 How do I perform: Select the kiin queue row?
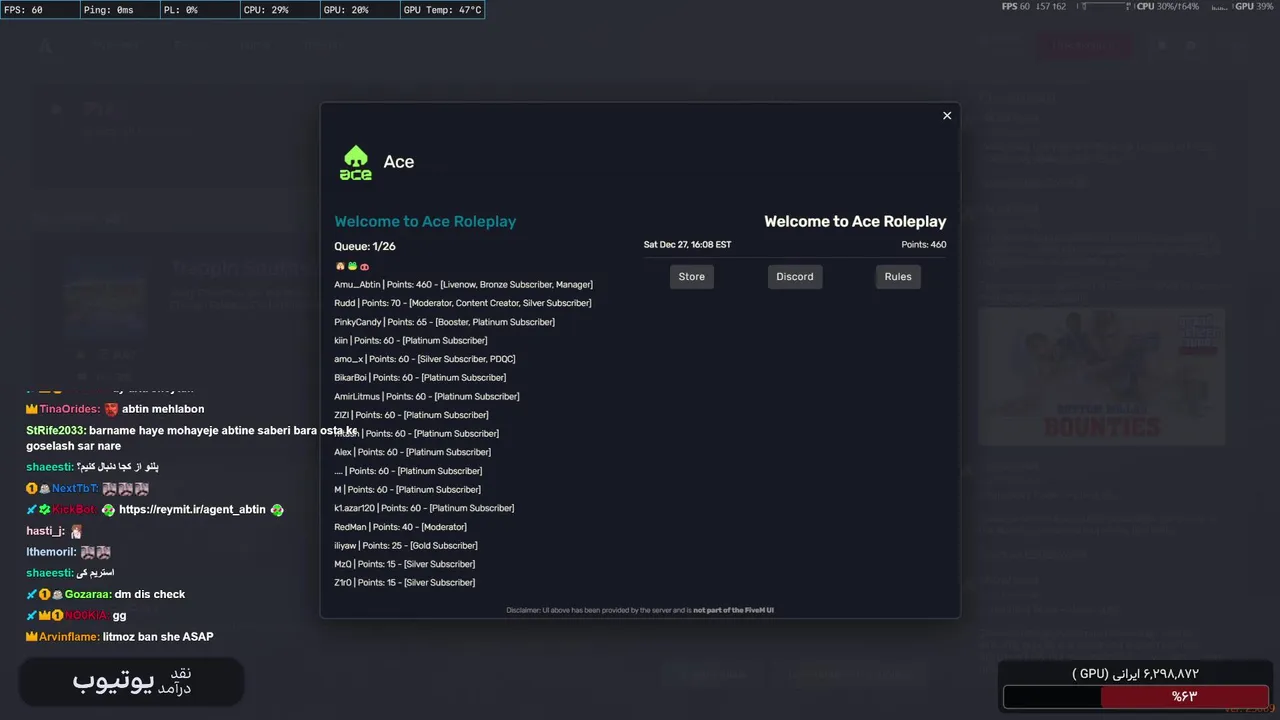point(411,341)
